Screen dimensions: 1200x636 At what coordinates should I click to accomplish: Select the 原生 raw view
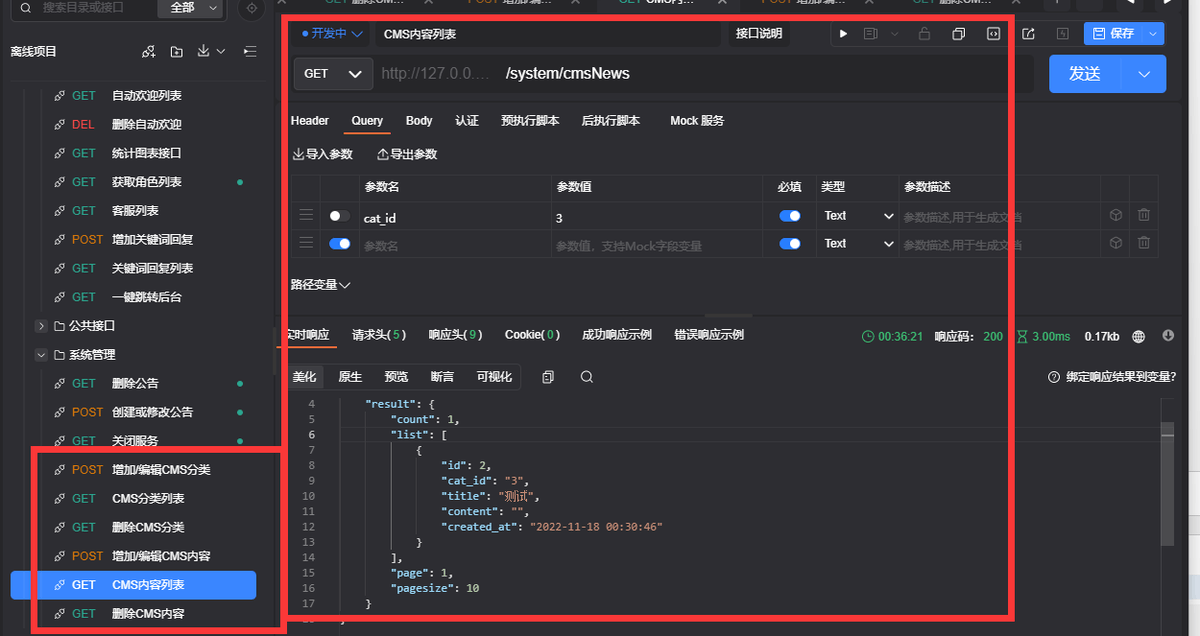tap(350, 377)
